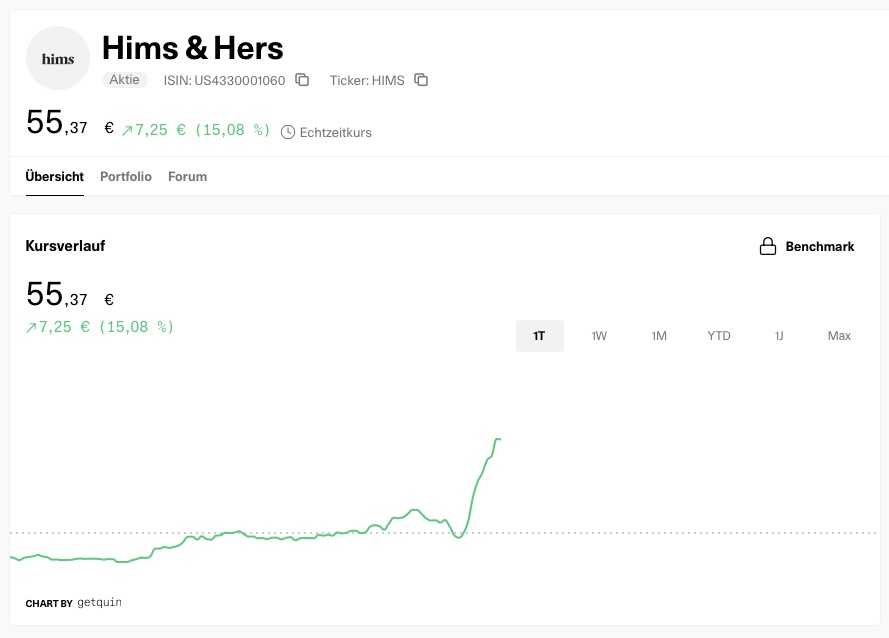Click the ISIN: US4330001060 text

[x=225, y=81]
